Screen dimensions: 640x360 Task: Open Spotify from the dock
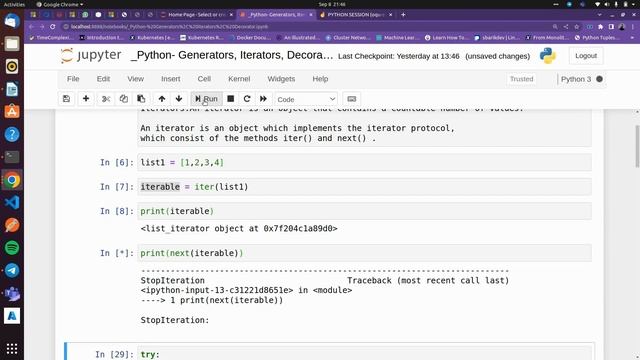coord(12,248)
